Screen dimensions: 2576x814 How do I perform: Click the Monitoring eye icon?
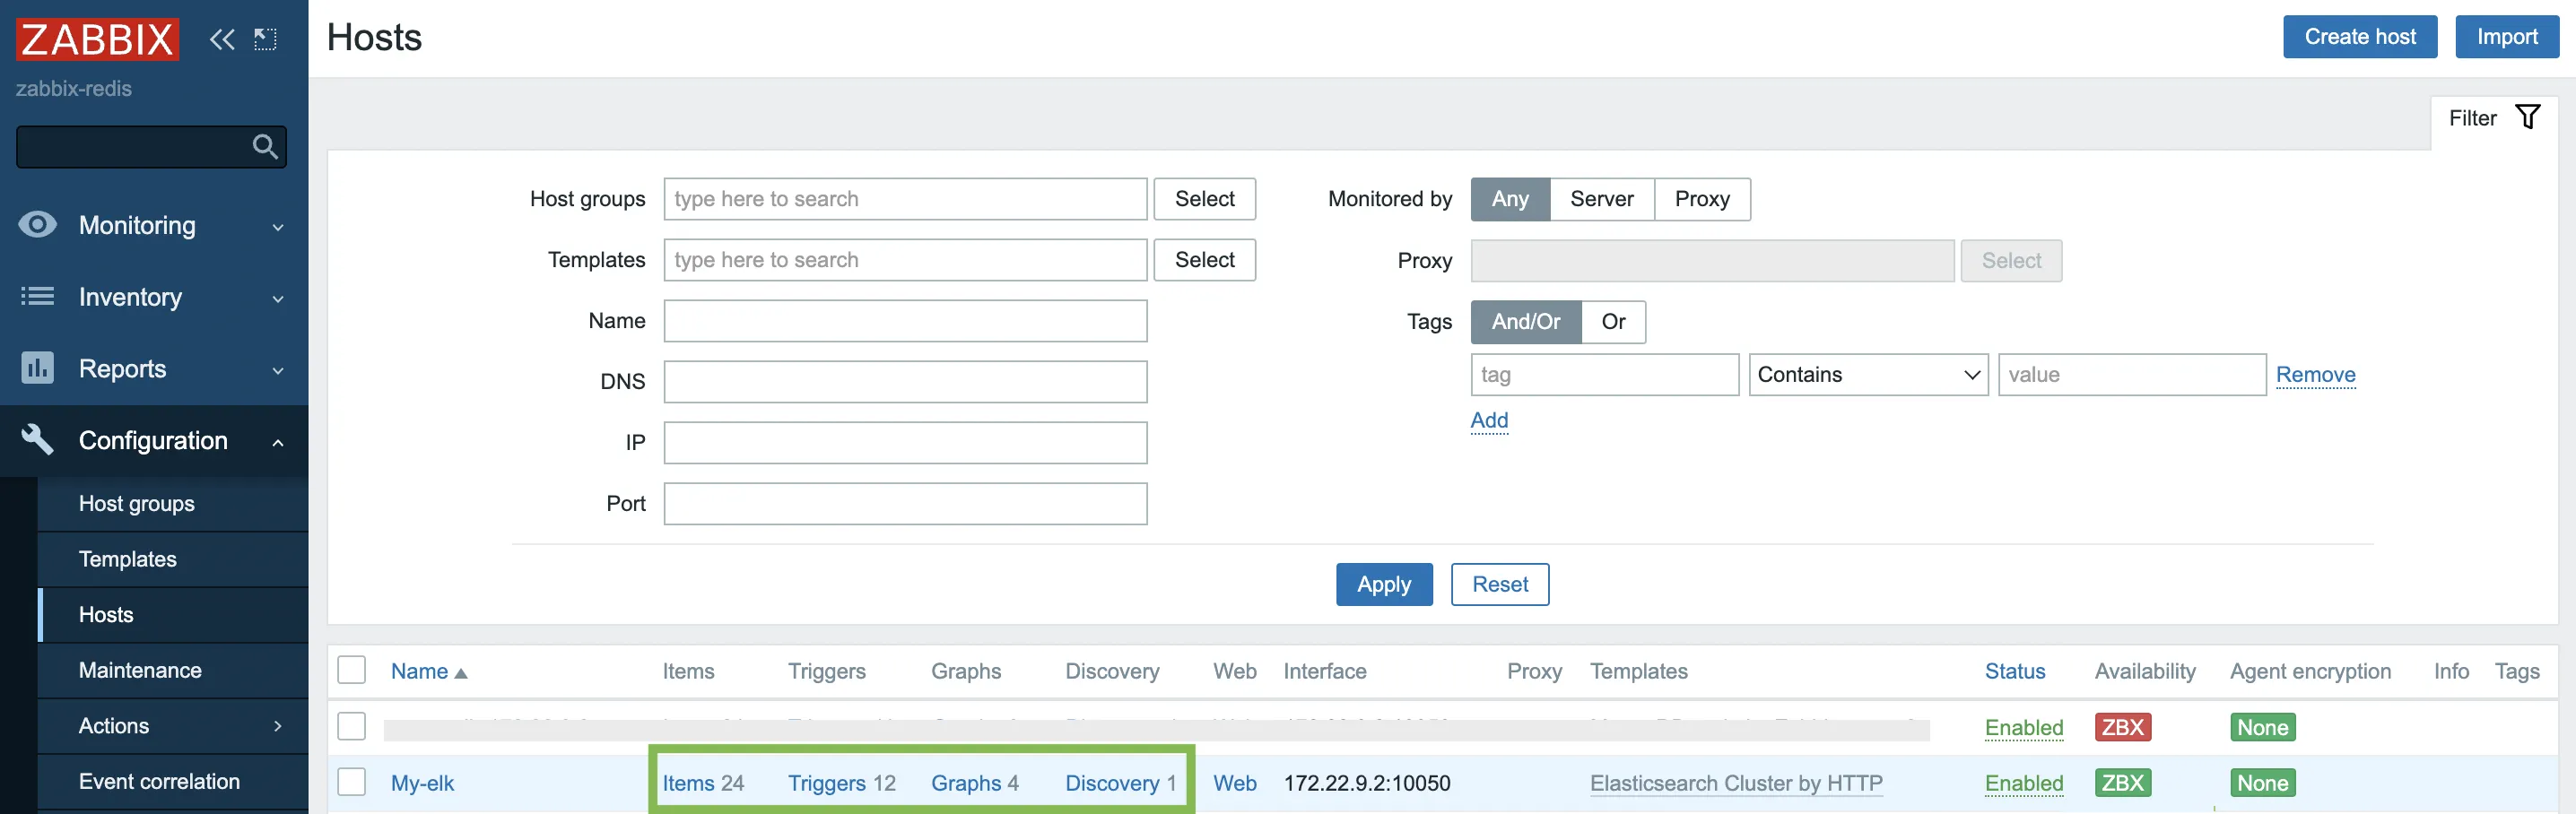[37, 225]
